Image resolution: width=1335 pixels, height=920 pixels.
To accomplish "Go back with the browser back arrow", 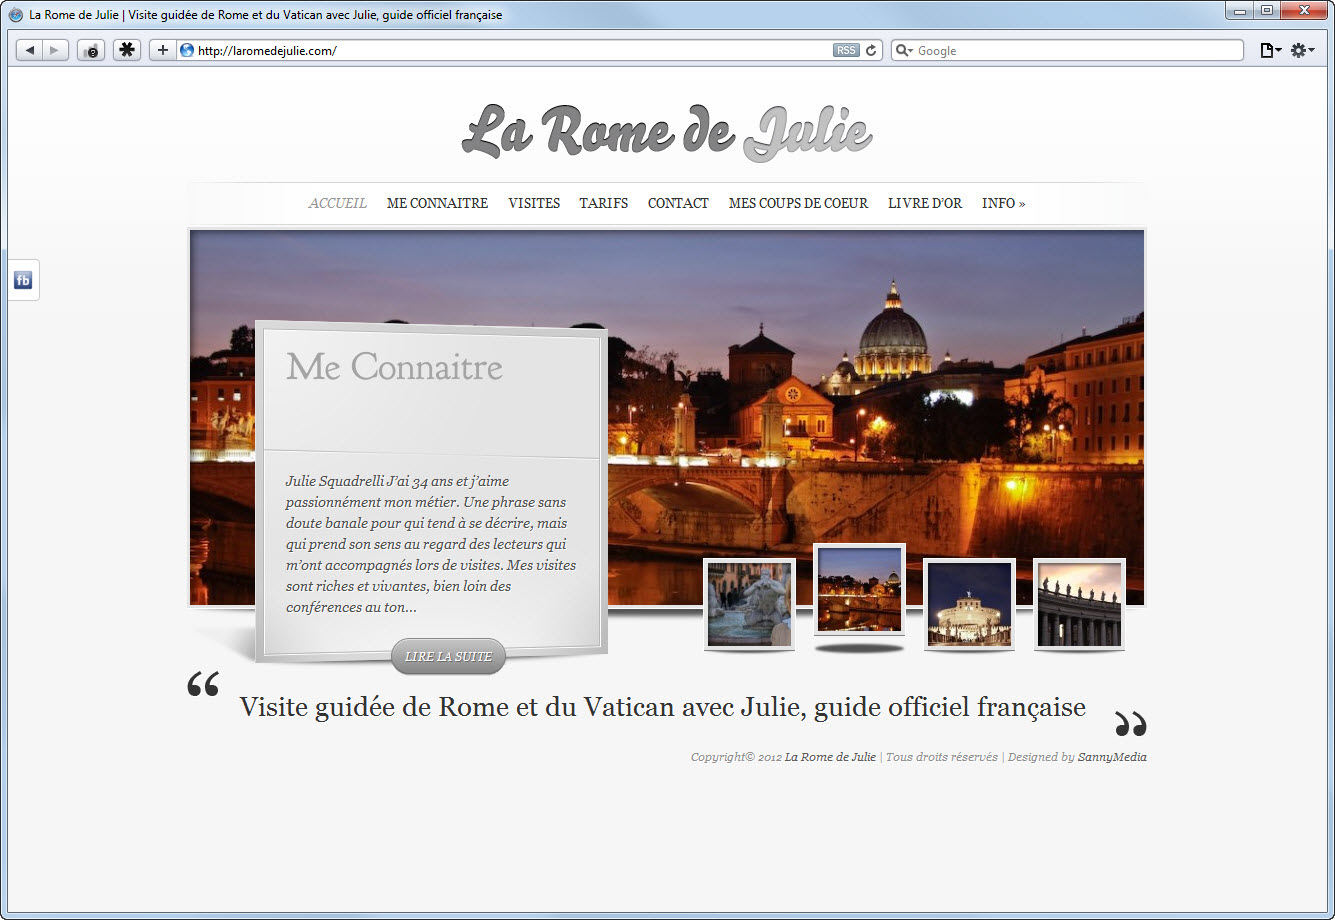I will coord(29,50).
